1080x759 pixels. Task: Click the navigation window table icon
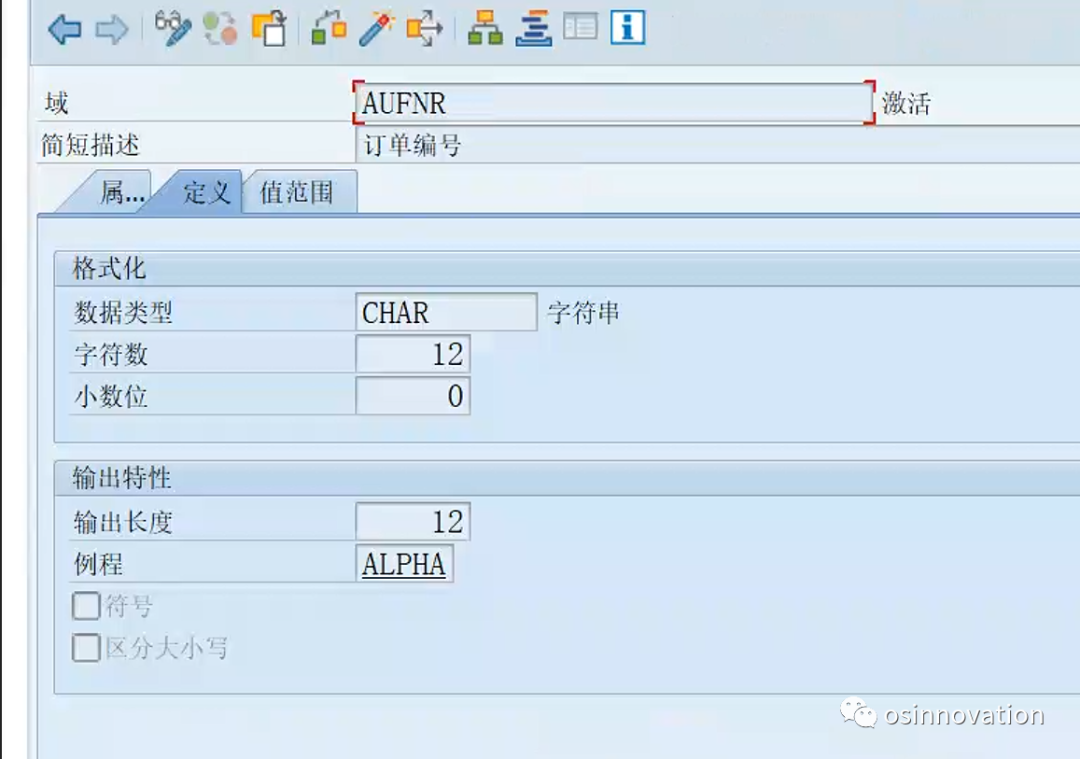click(581, 28)
